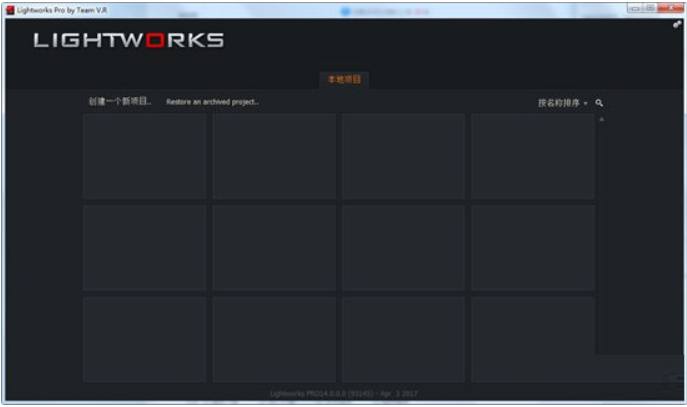Click the magnifier search icon
The image size is (687, 407).
(x=599, y=103)
